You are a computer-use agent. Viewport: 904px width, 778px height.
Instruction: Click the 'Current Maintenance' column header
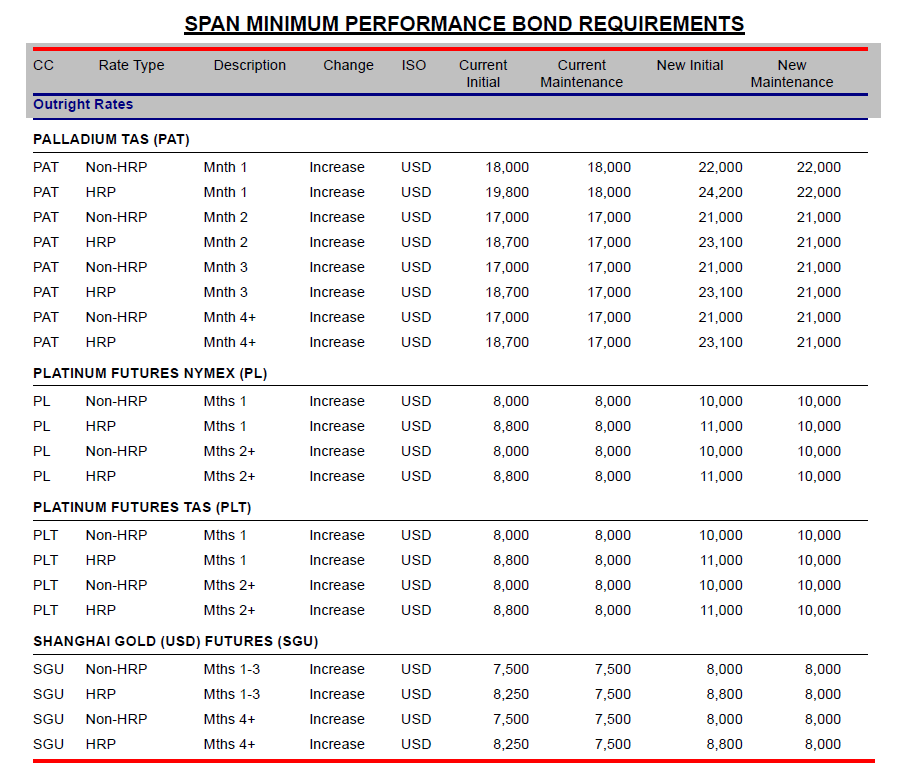click(x=581, y=74)
